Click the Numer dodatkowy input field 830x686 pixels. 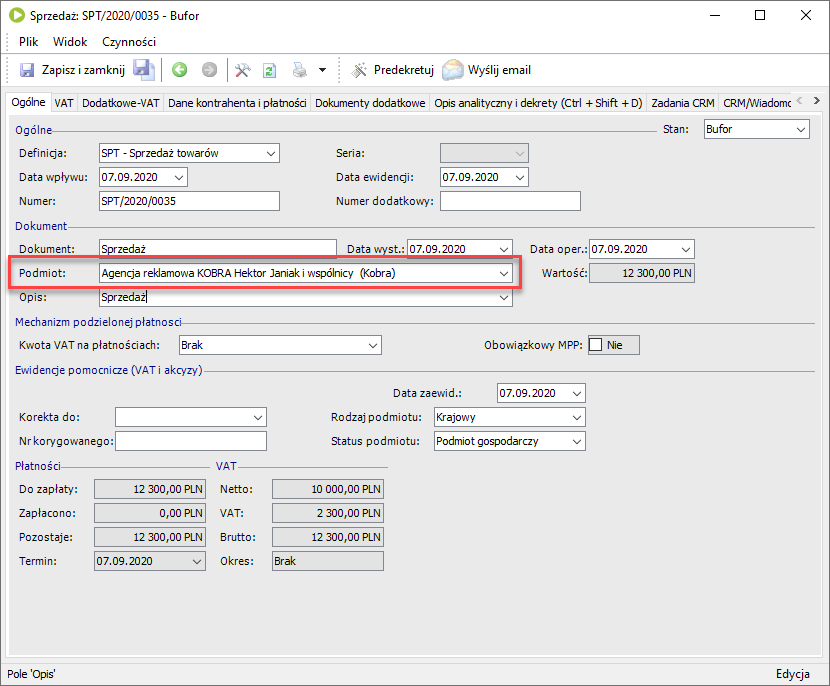pyautogui.click(x=510, y=201)
